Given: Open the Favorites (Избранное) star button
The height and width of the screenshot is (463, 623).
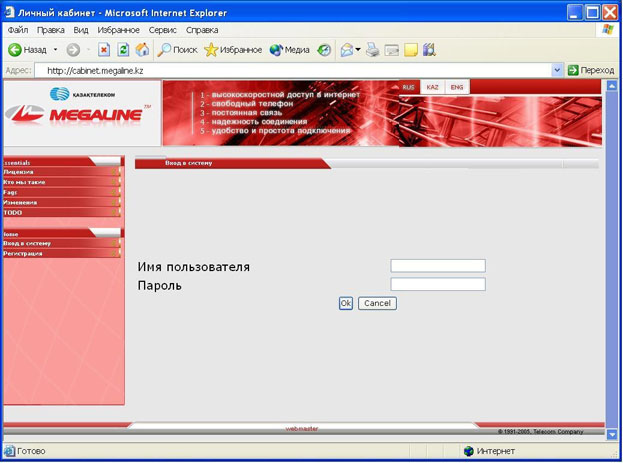Looking at the screenshot, I should (233, 50).
